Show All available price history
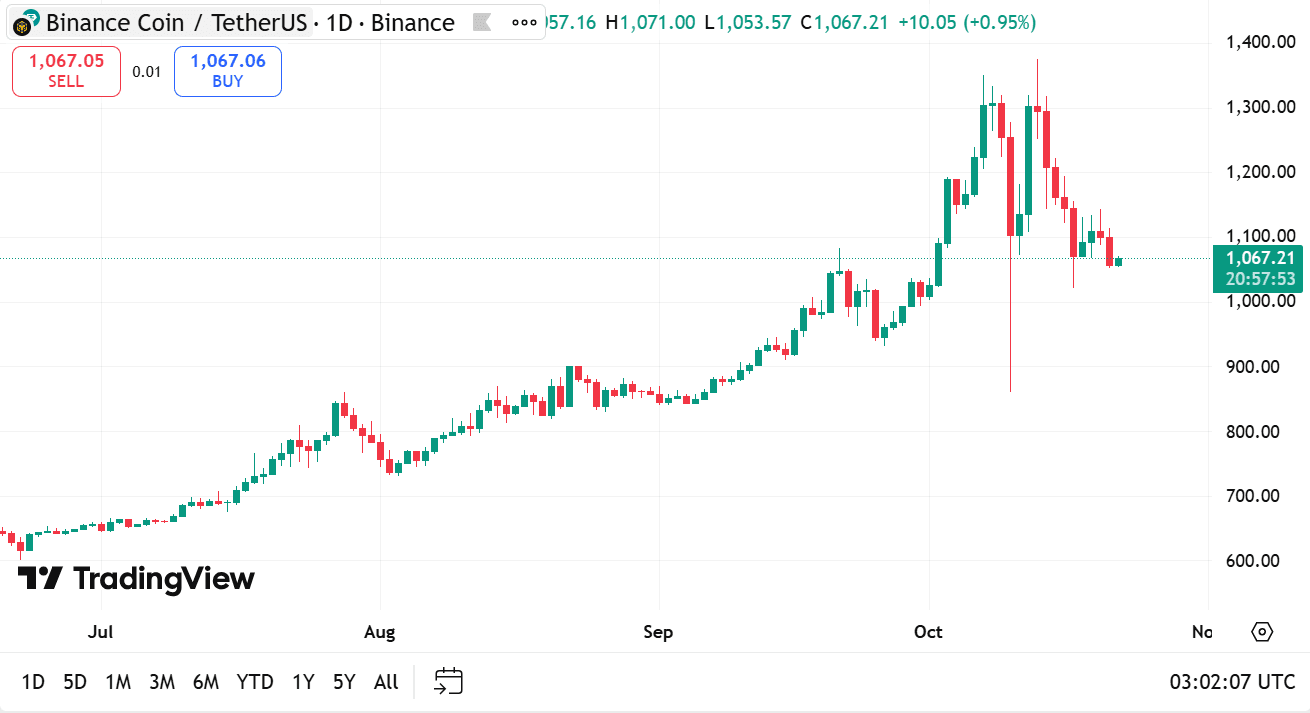Screen dimensions: 1310x713 pos(386,682)
